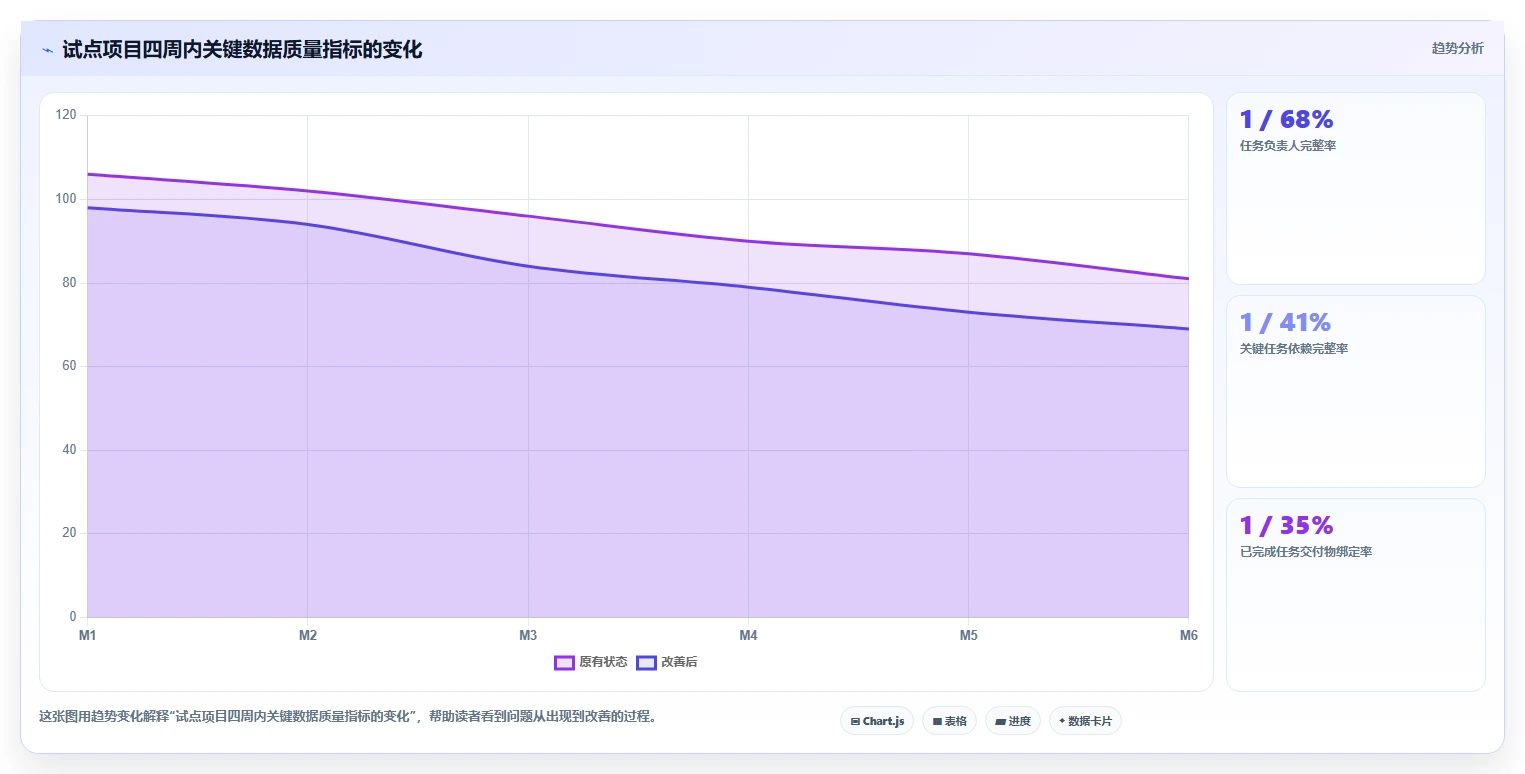Click the 原有状态 line at M3
Image resolution: width=1525 pixels, height=774 pixels.
(x=528, y=216)
